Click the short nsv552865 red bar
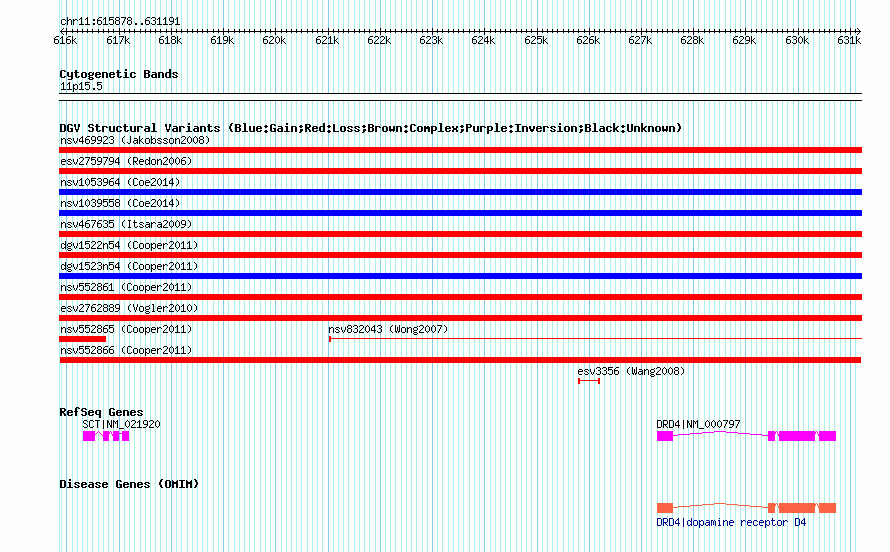890x552 pixels. 82,339
